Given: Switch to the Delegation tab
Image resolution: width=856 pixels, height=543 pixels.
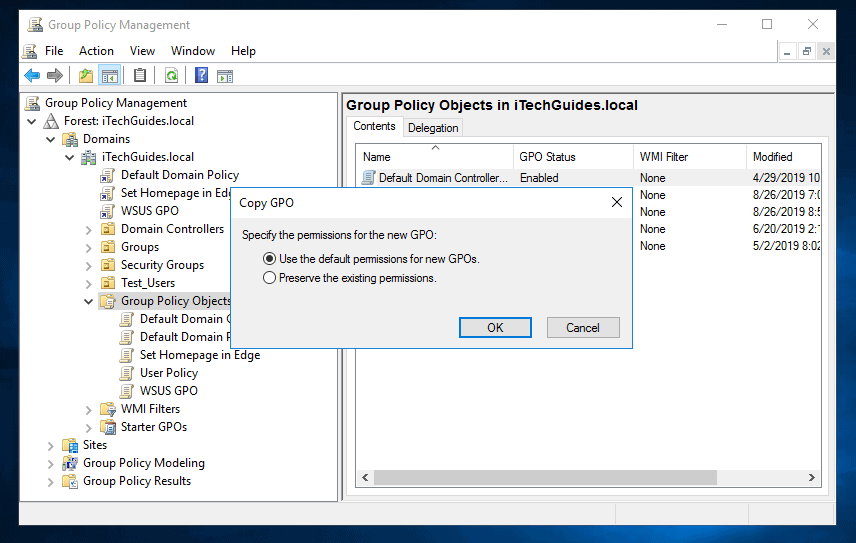Looking at the screenshot, I should [x=433, y=128].
